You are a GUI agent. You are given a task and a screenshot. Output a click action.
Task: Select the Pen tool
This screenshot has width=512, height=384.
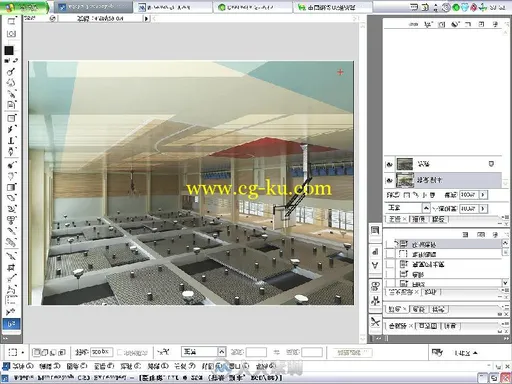(x=11, y=152)
